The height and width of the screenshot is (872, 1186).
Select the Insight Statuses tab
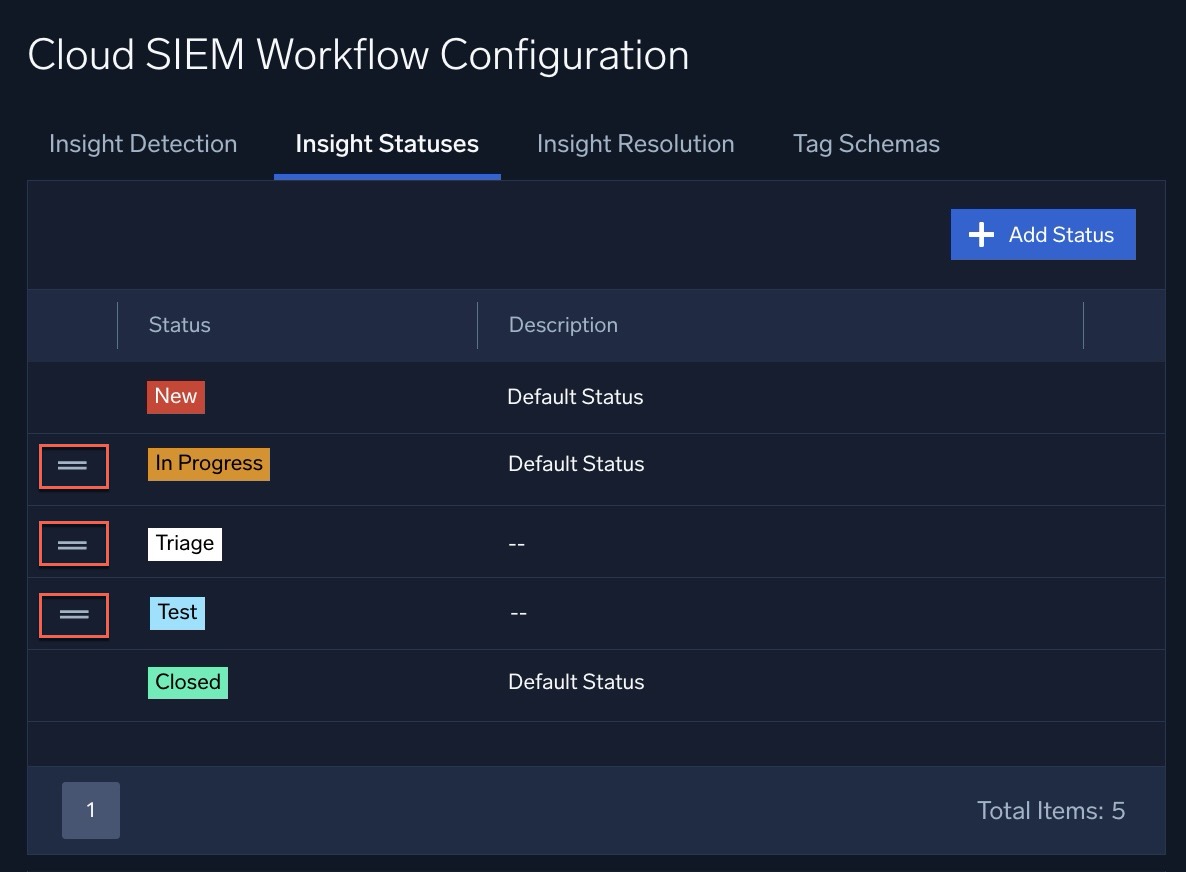coord(387,144)
